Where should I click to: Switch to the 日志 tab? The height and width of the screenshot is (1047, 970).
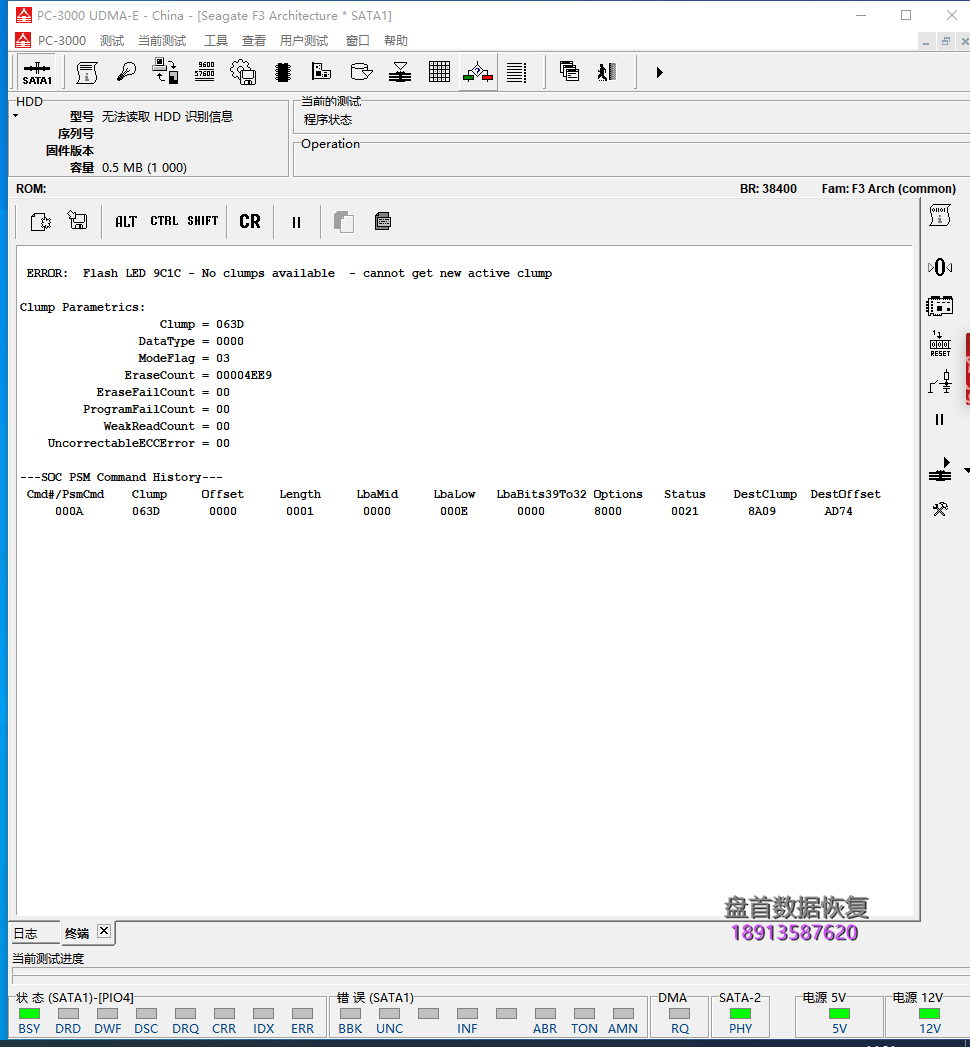26,933
